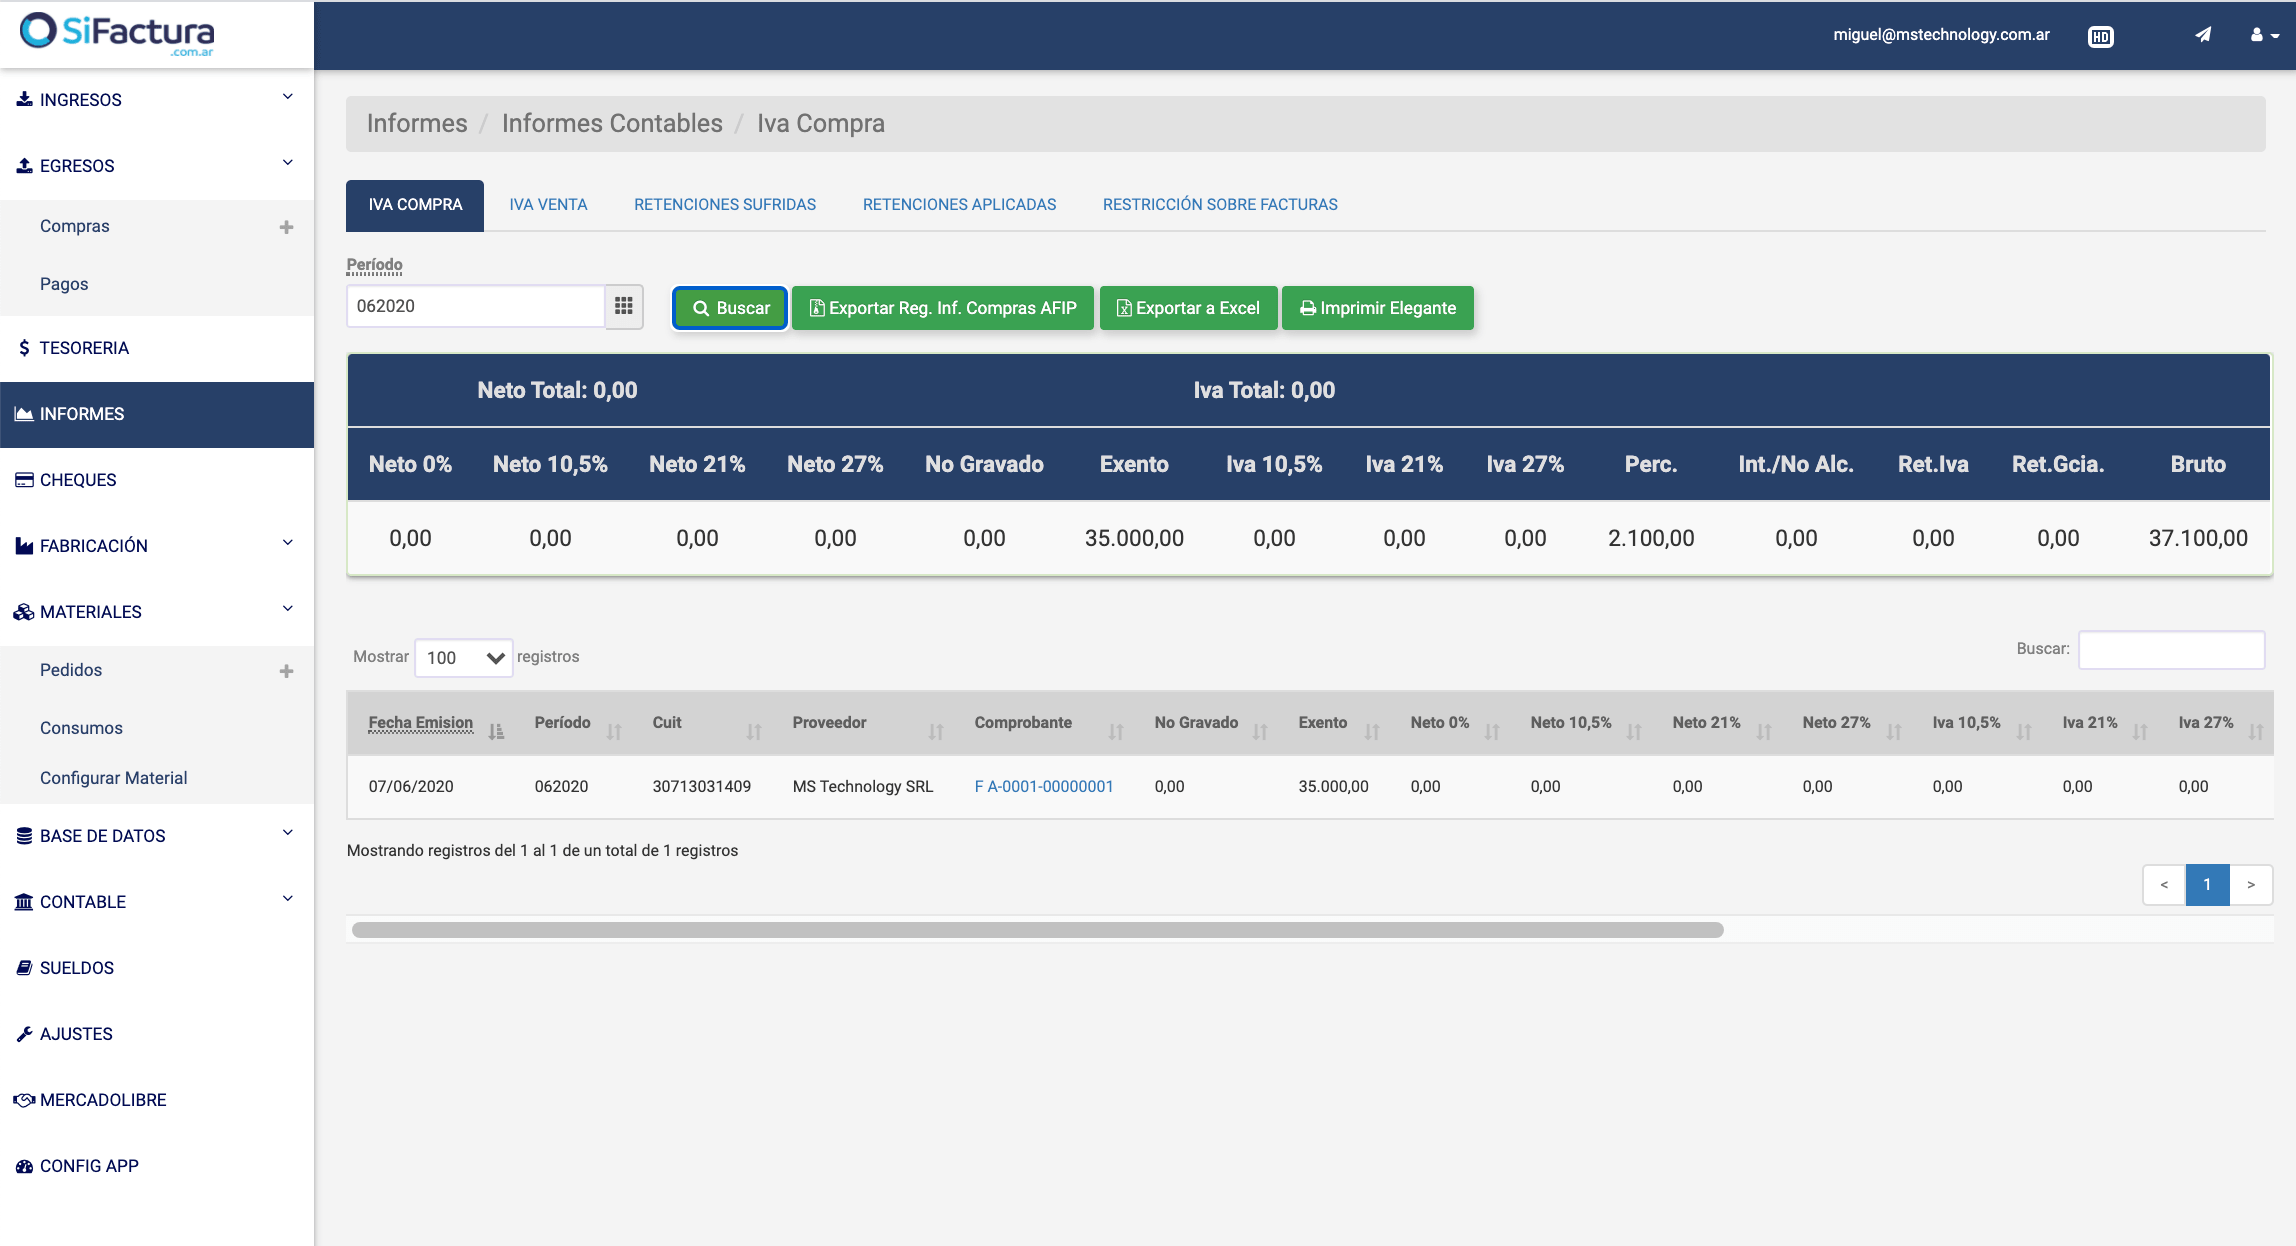Open the period calendar grid picker
Viewport: 2296px width, 1246px height.
[x=624, y=306]
